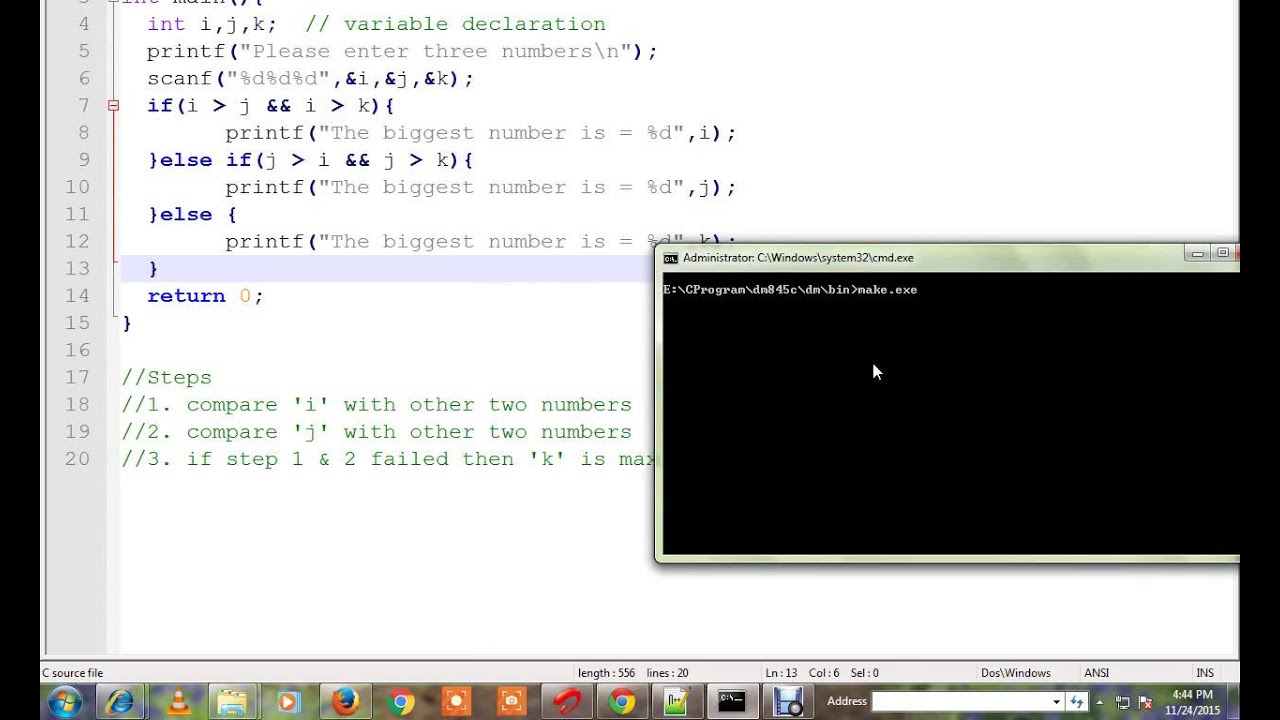The width and height of the screenshot is (1280, 720).
Task: Click the cmd.exe window title text
Action: point(798,258)
